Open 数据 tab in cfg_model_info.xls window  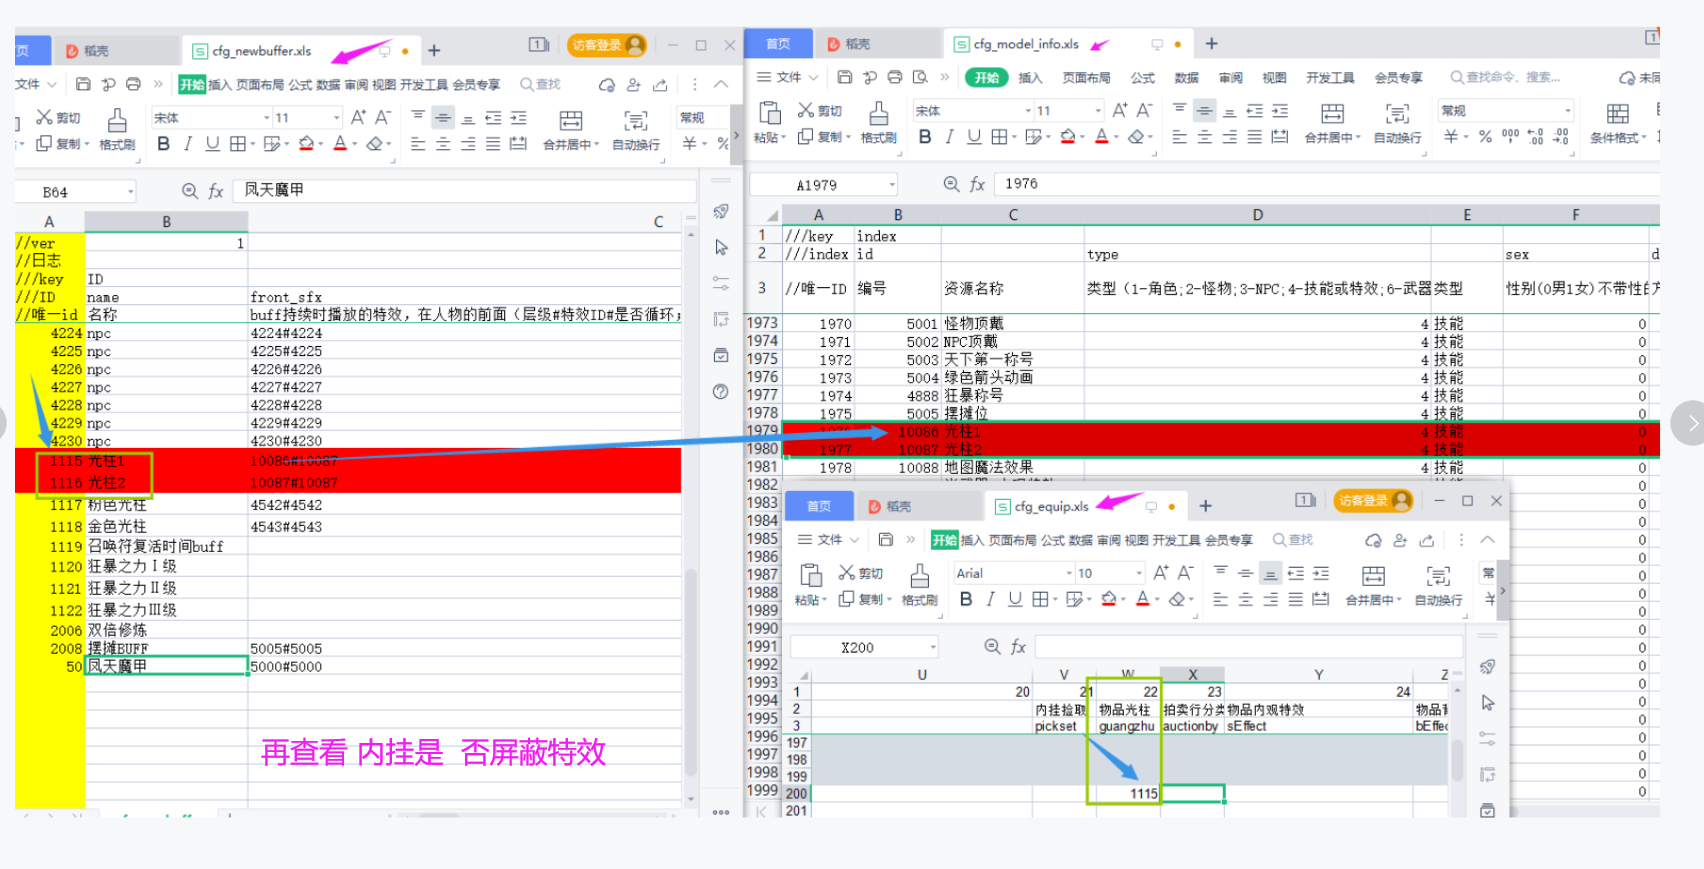pos(1186,78)
